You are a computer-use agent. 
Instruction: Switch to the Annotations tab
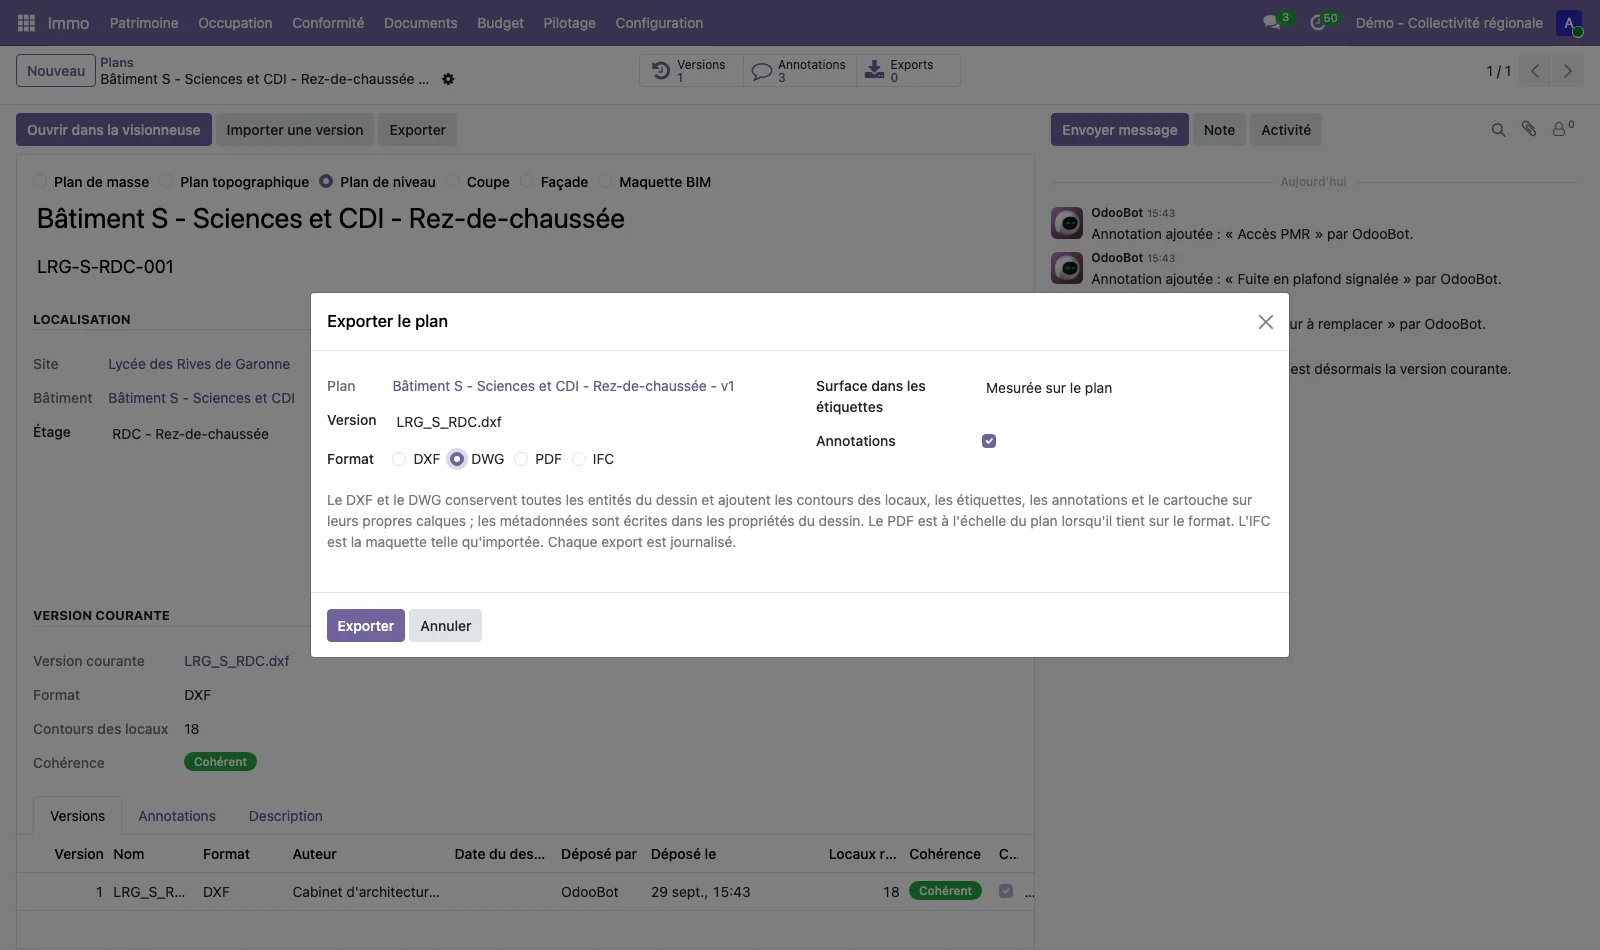(x=177, y=816)
